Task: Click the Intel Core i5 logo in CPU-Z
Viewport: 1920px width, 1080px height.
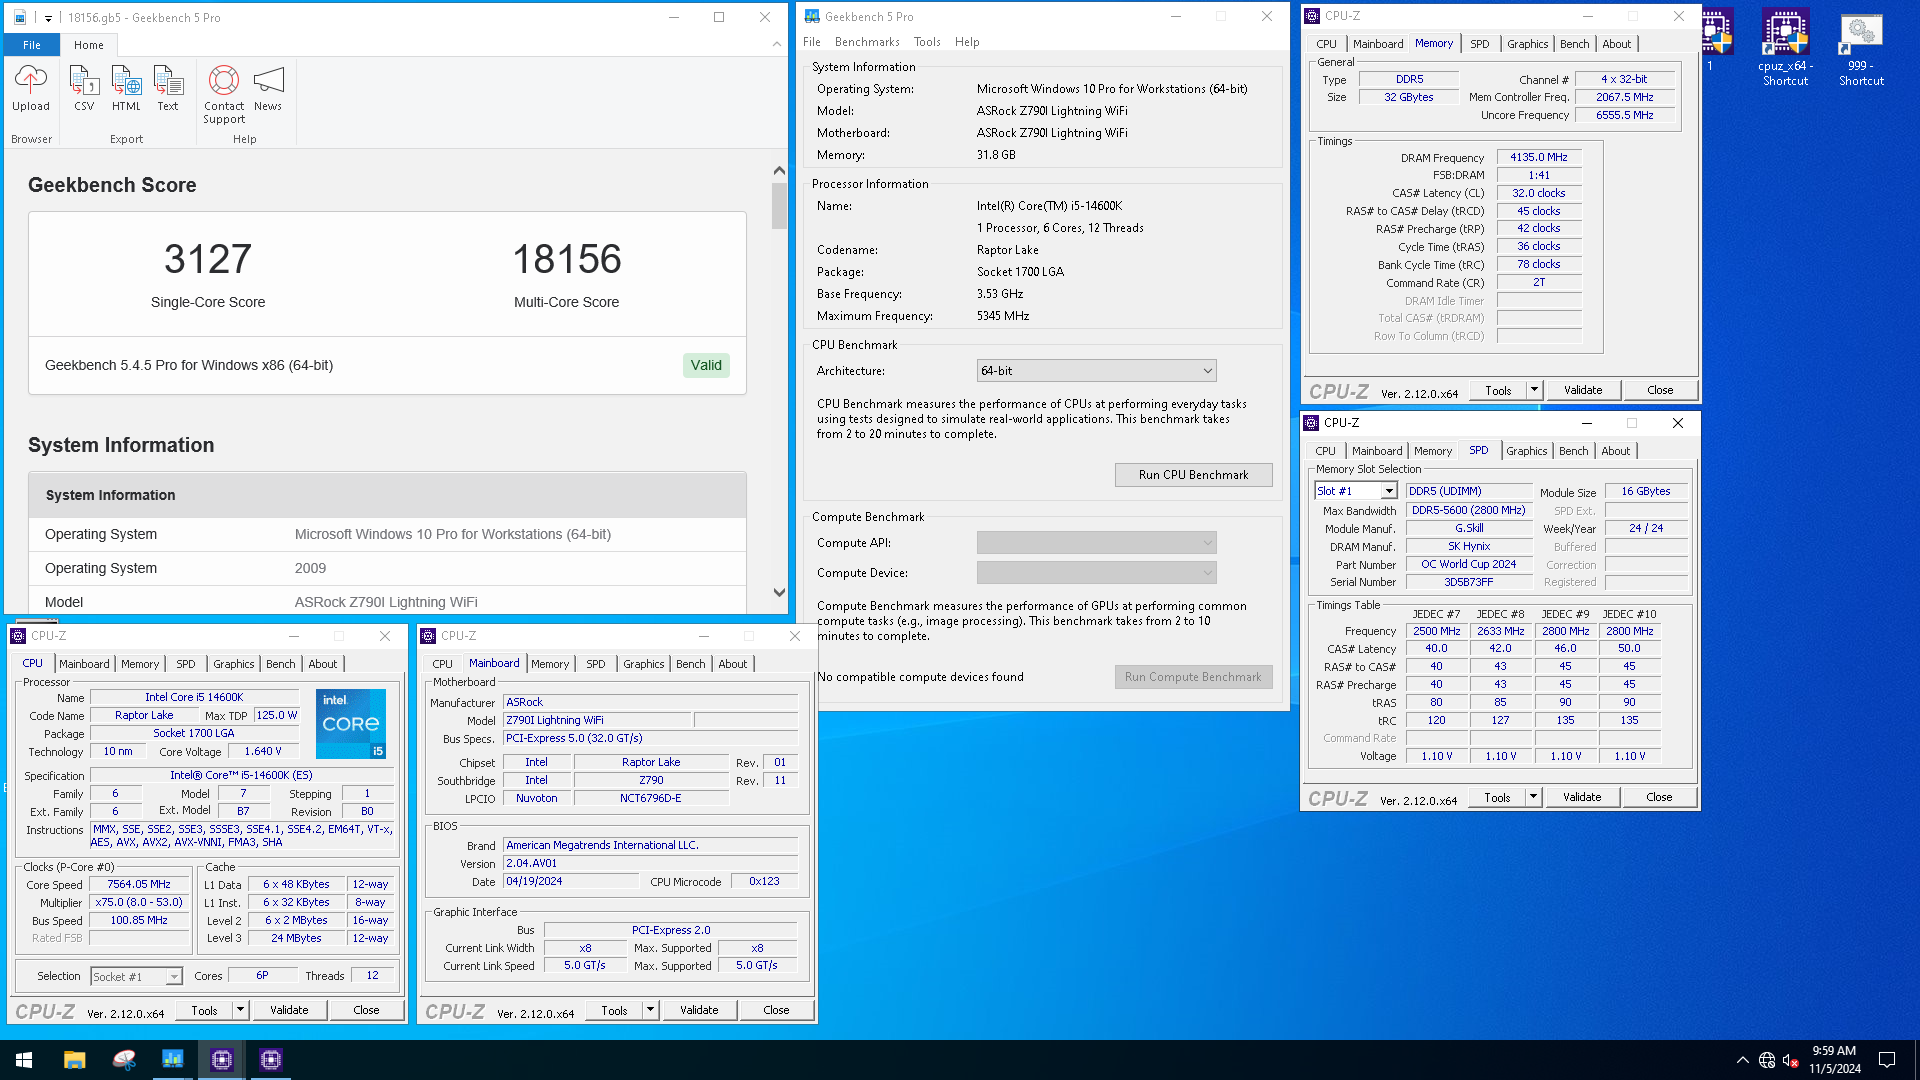Action: (x=350, y=724)
